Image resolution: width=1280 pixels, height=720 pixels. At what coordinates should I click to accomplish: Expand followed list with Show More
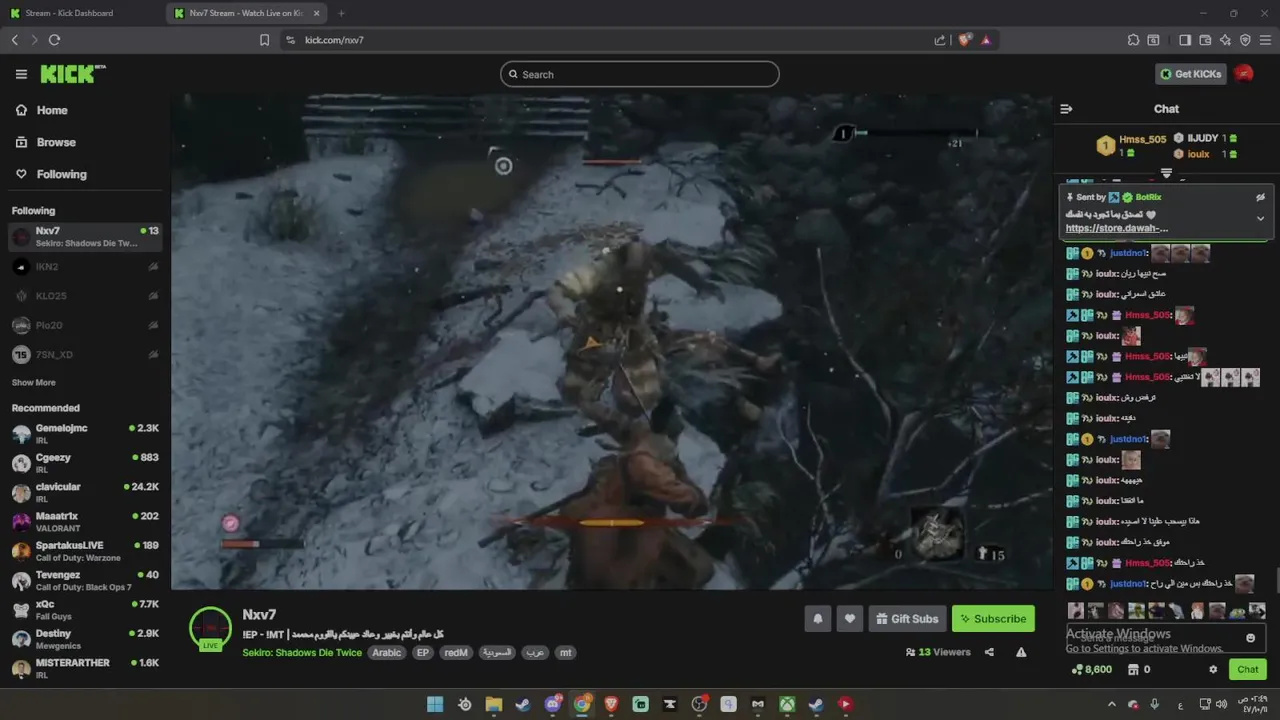[34, 383]
